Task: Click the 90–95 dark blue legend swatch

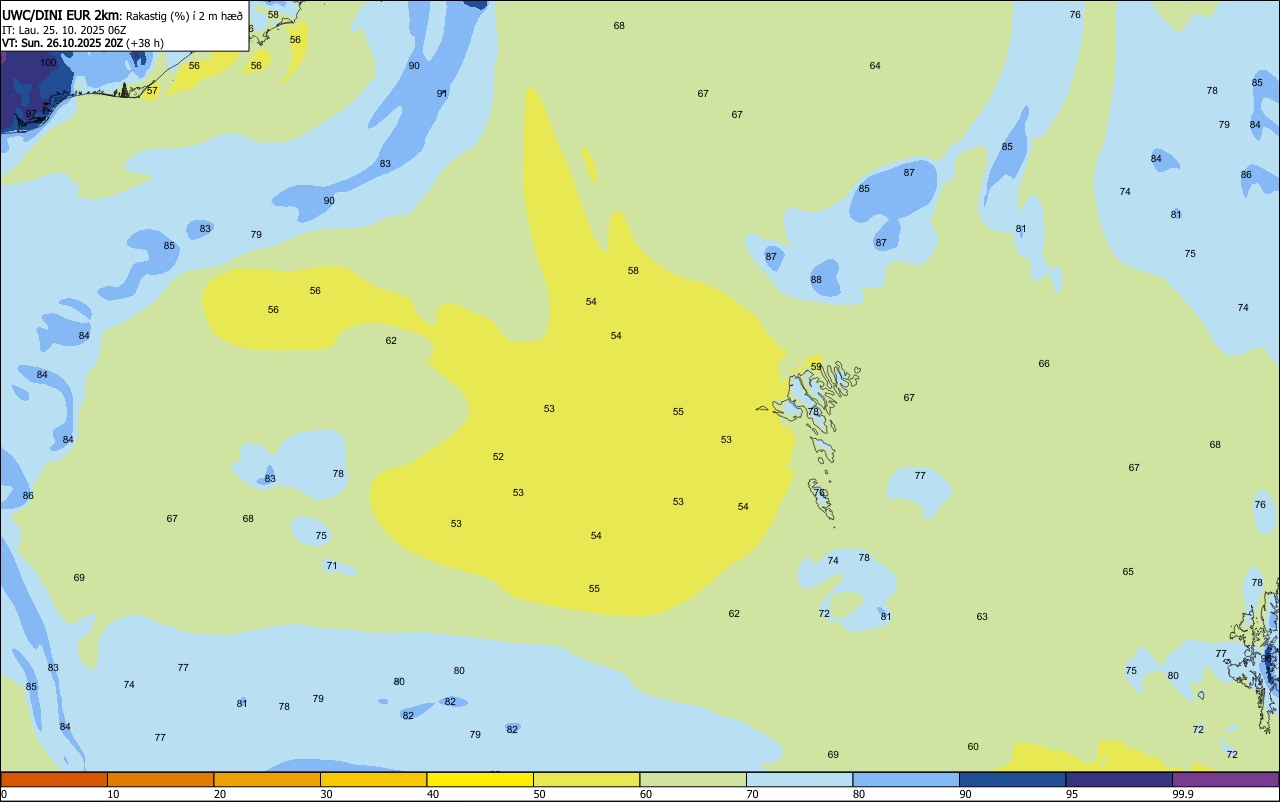Action: click(x=1012, y=779)
